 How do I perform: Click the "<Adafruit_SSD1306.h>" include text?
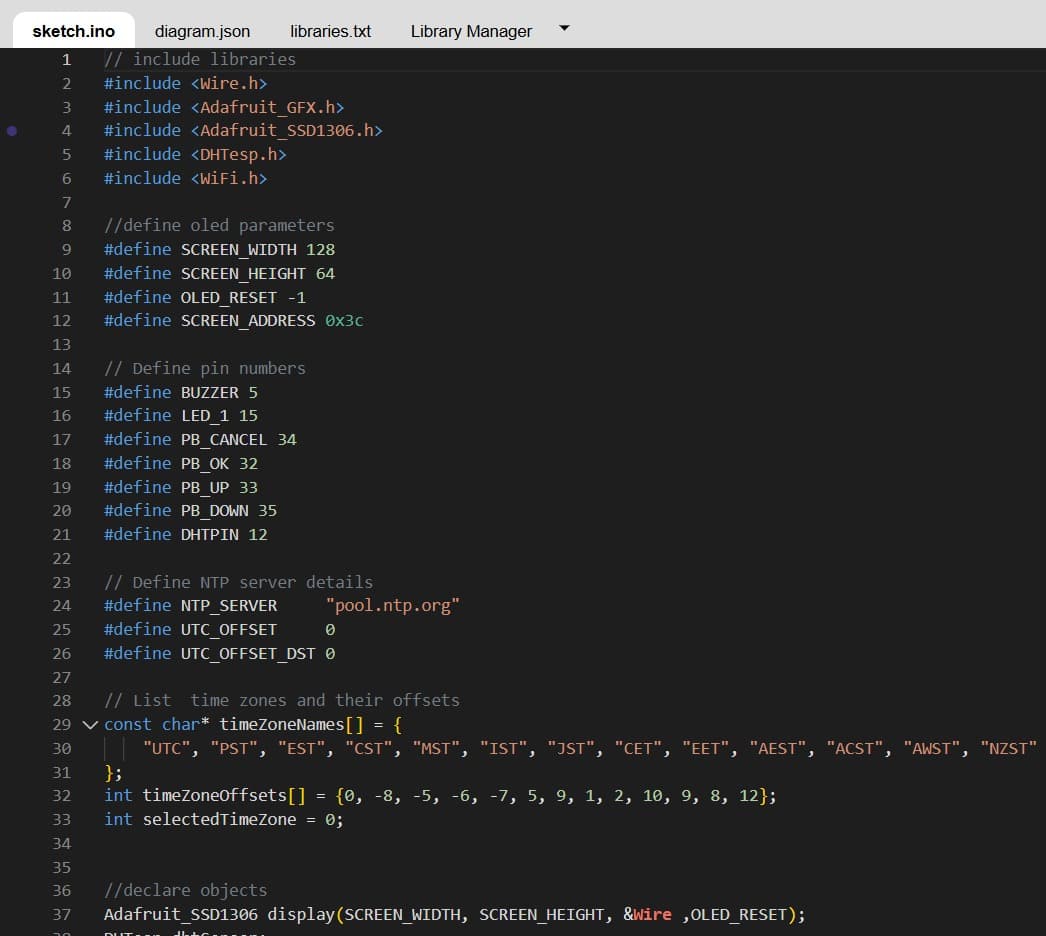click(x=287, y=131)
